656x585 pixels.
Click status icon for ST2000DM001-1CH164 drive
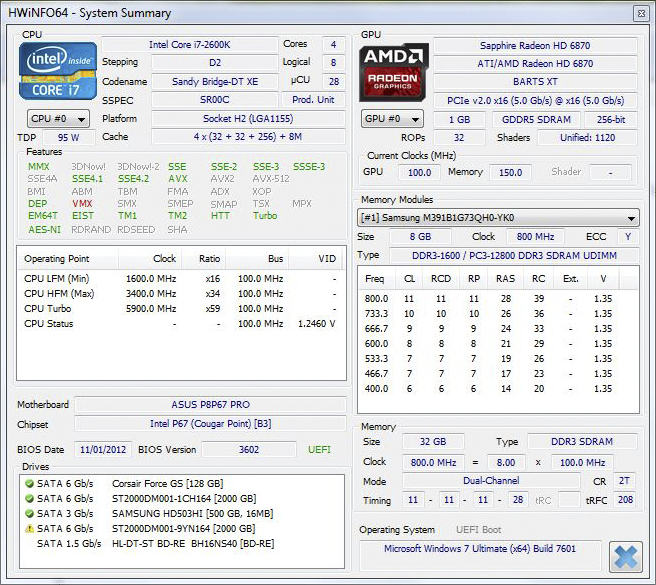pyautogui.click(x=29, y=499)
